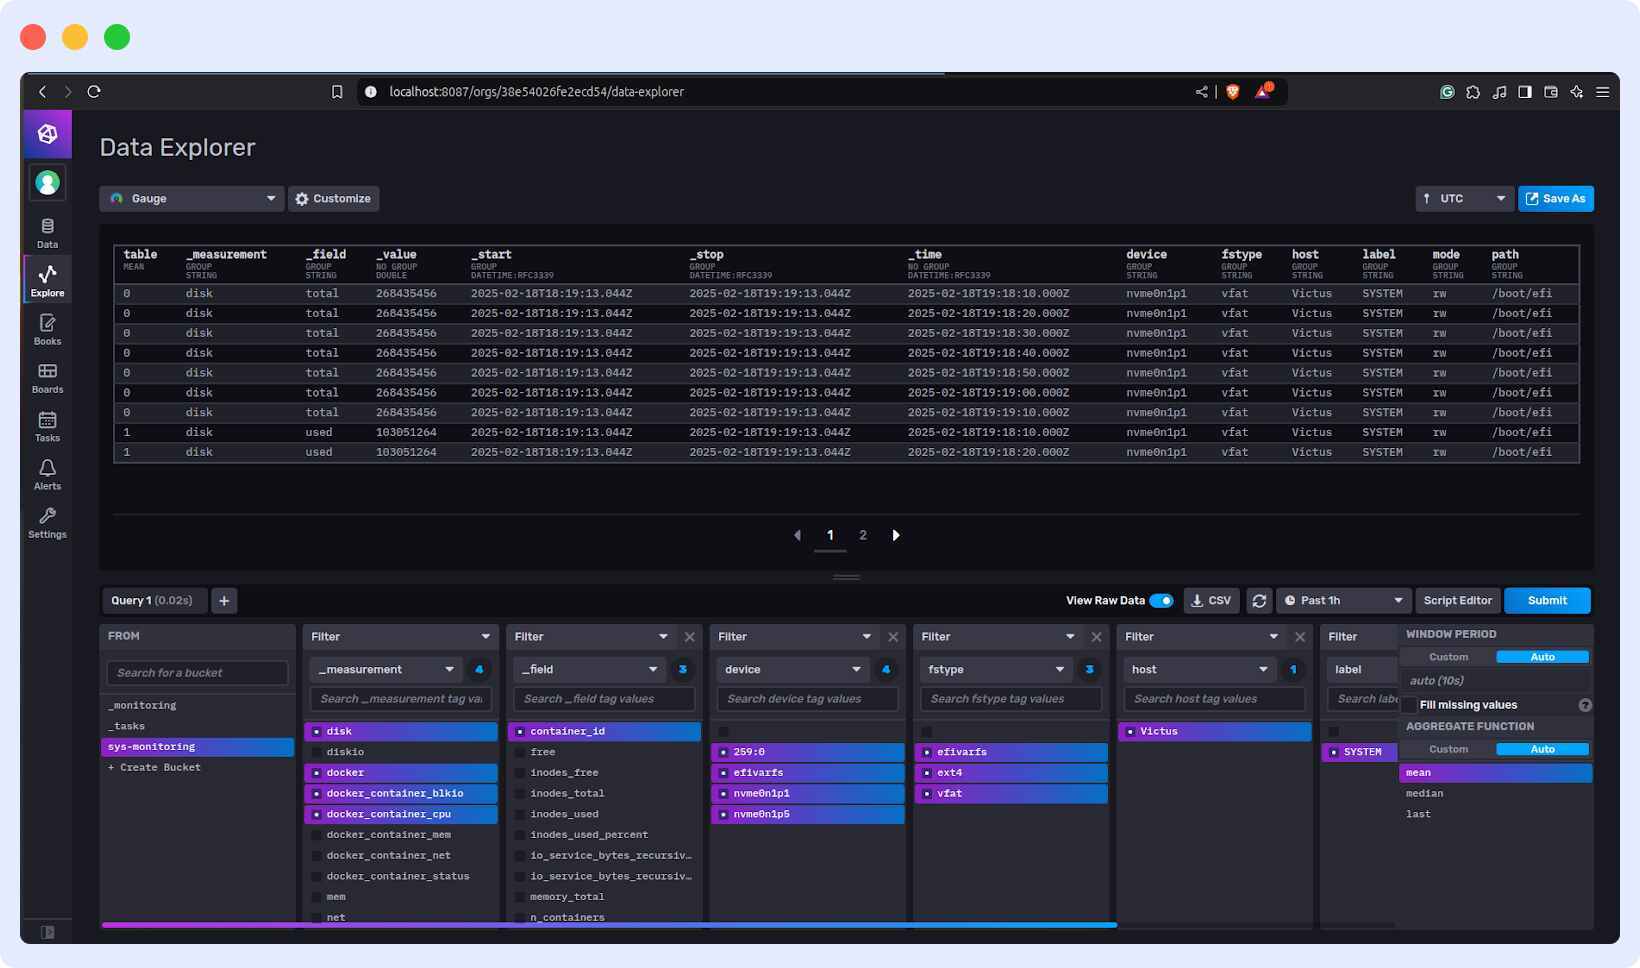Open the Books panel in the sidebar
The image size is (1640, 968).
tap(47, 331)
